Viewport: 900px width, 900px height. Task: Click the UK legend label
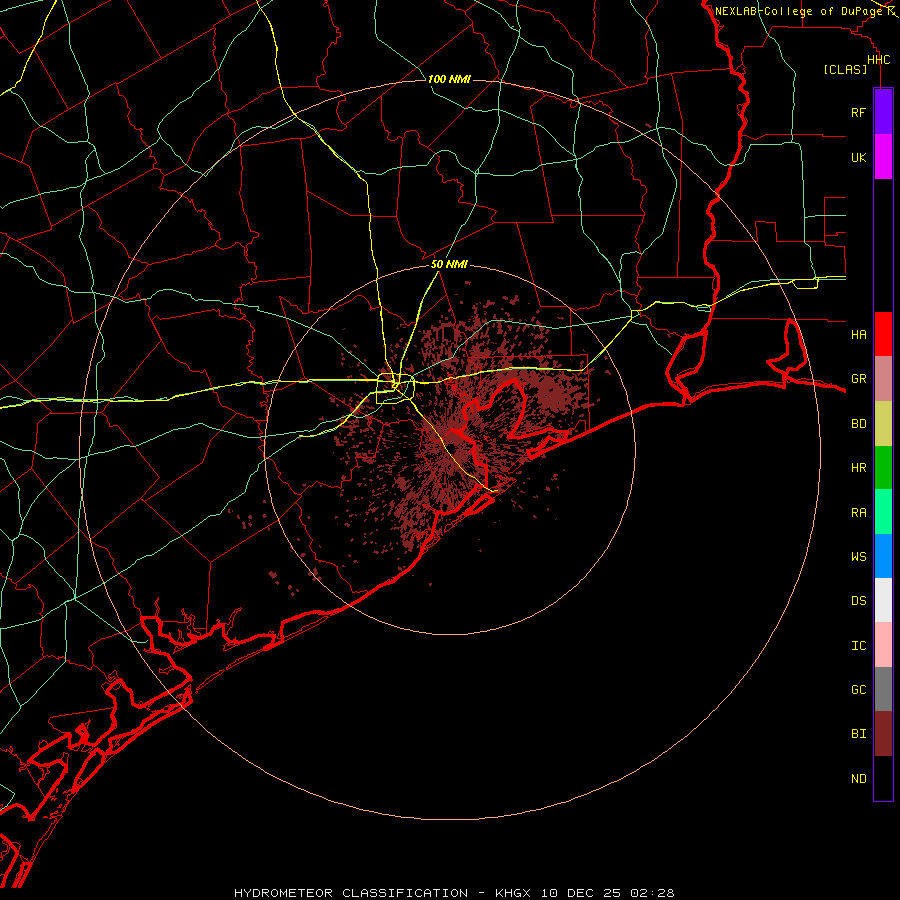click(x=858, y=157)
